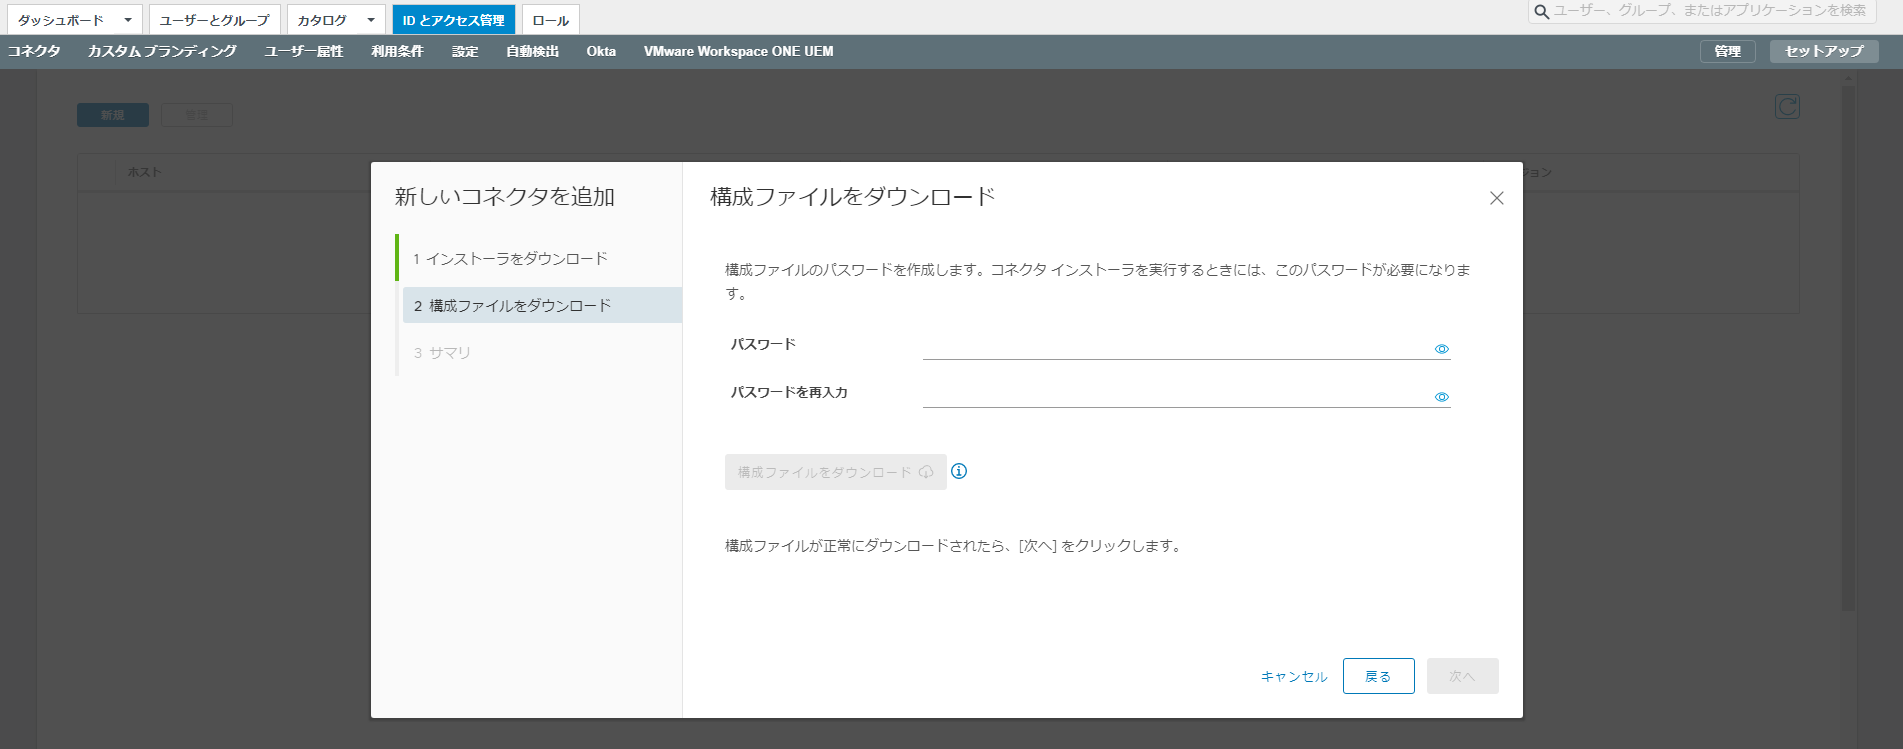The image size is (1903, 749).
Task: Click the セットアップ button
Action: pos(1824,51)
